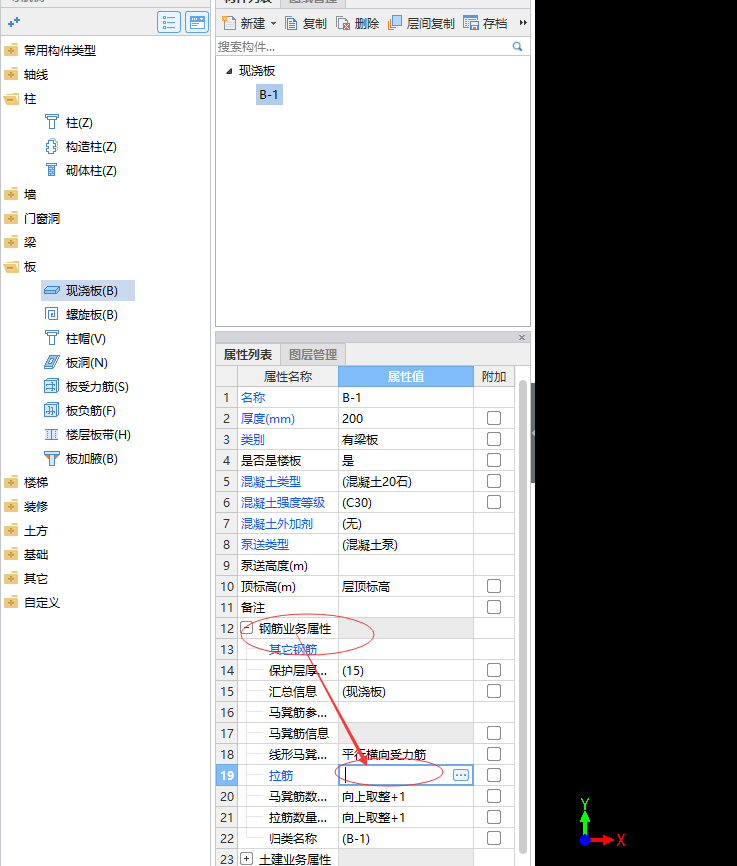Tick 附加 checkbox for 混凝土类型
Viewport: 737px width, 866px height.
494,481
